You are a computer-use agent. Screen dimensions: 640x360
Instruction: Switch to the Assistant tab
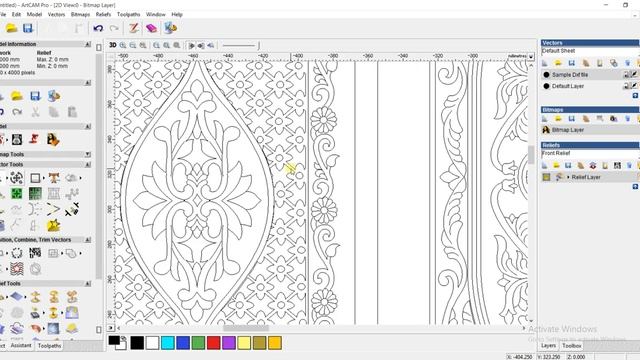[x=21, y=346]
